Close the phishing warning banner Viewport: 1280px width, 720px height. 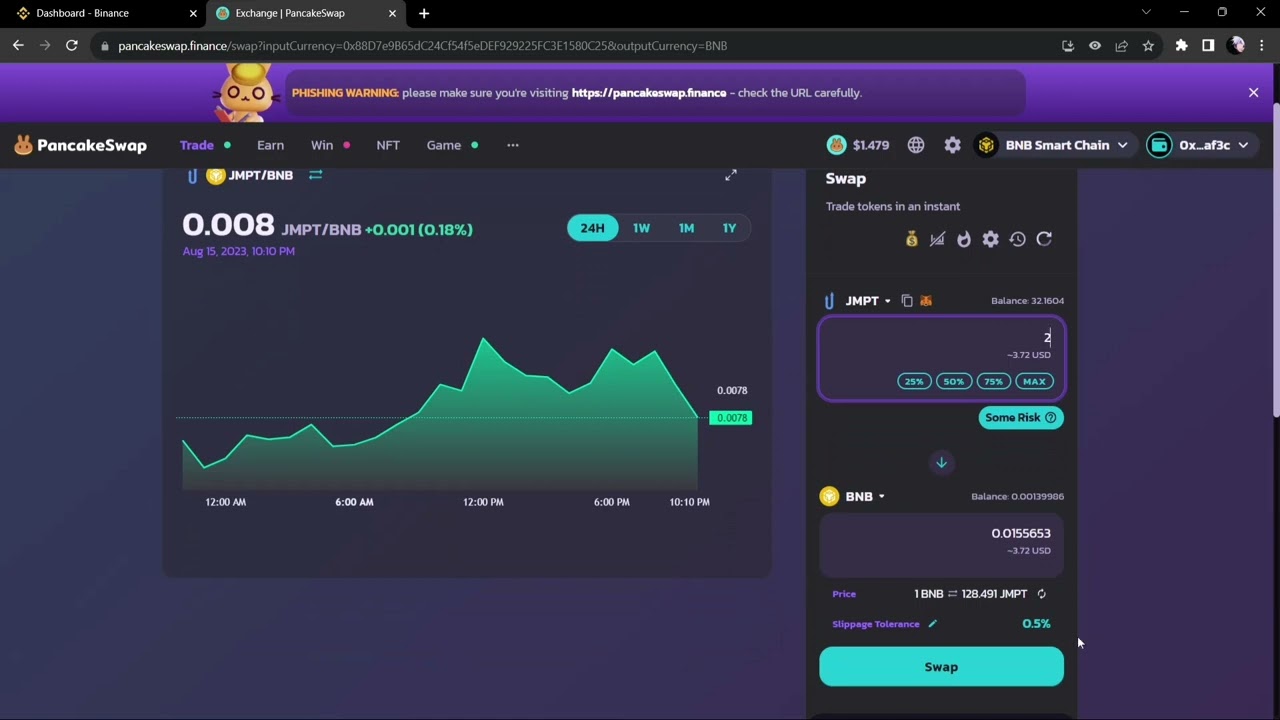coord(1253,92)
